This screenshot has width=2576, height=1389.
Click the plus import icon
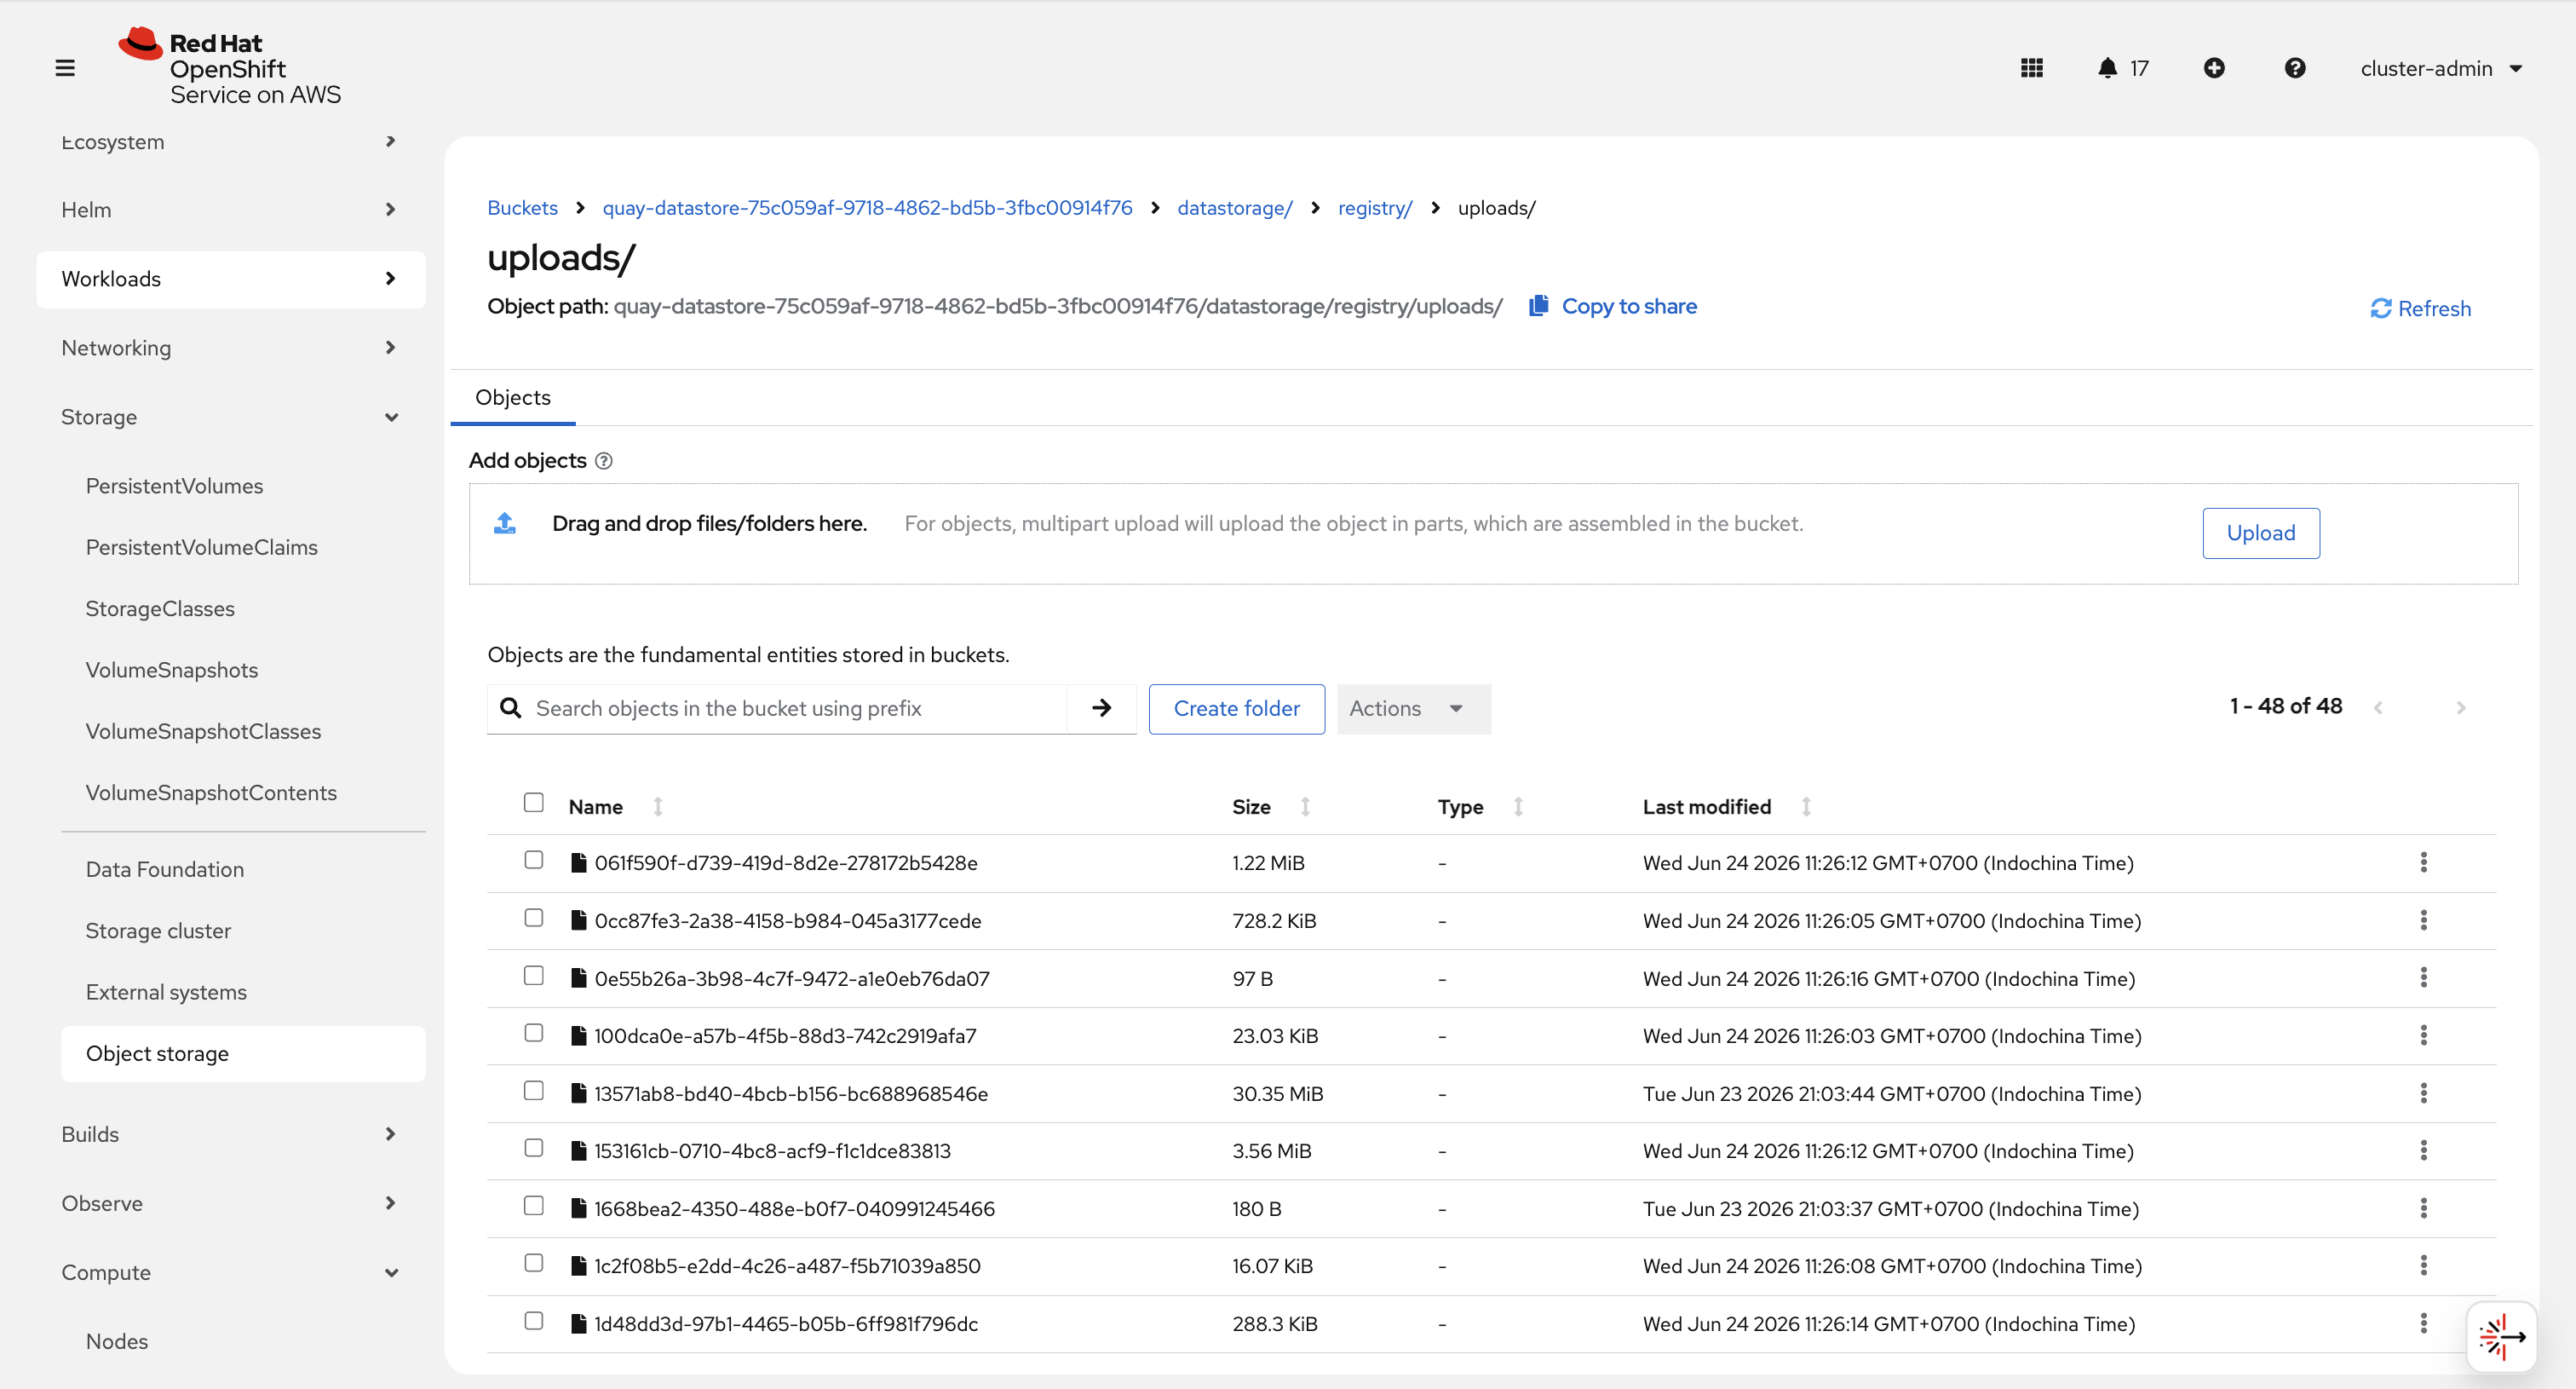(2214, 68)
